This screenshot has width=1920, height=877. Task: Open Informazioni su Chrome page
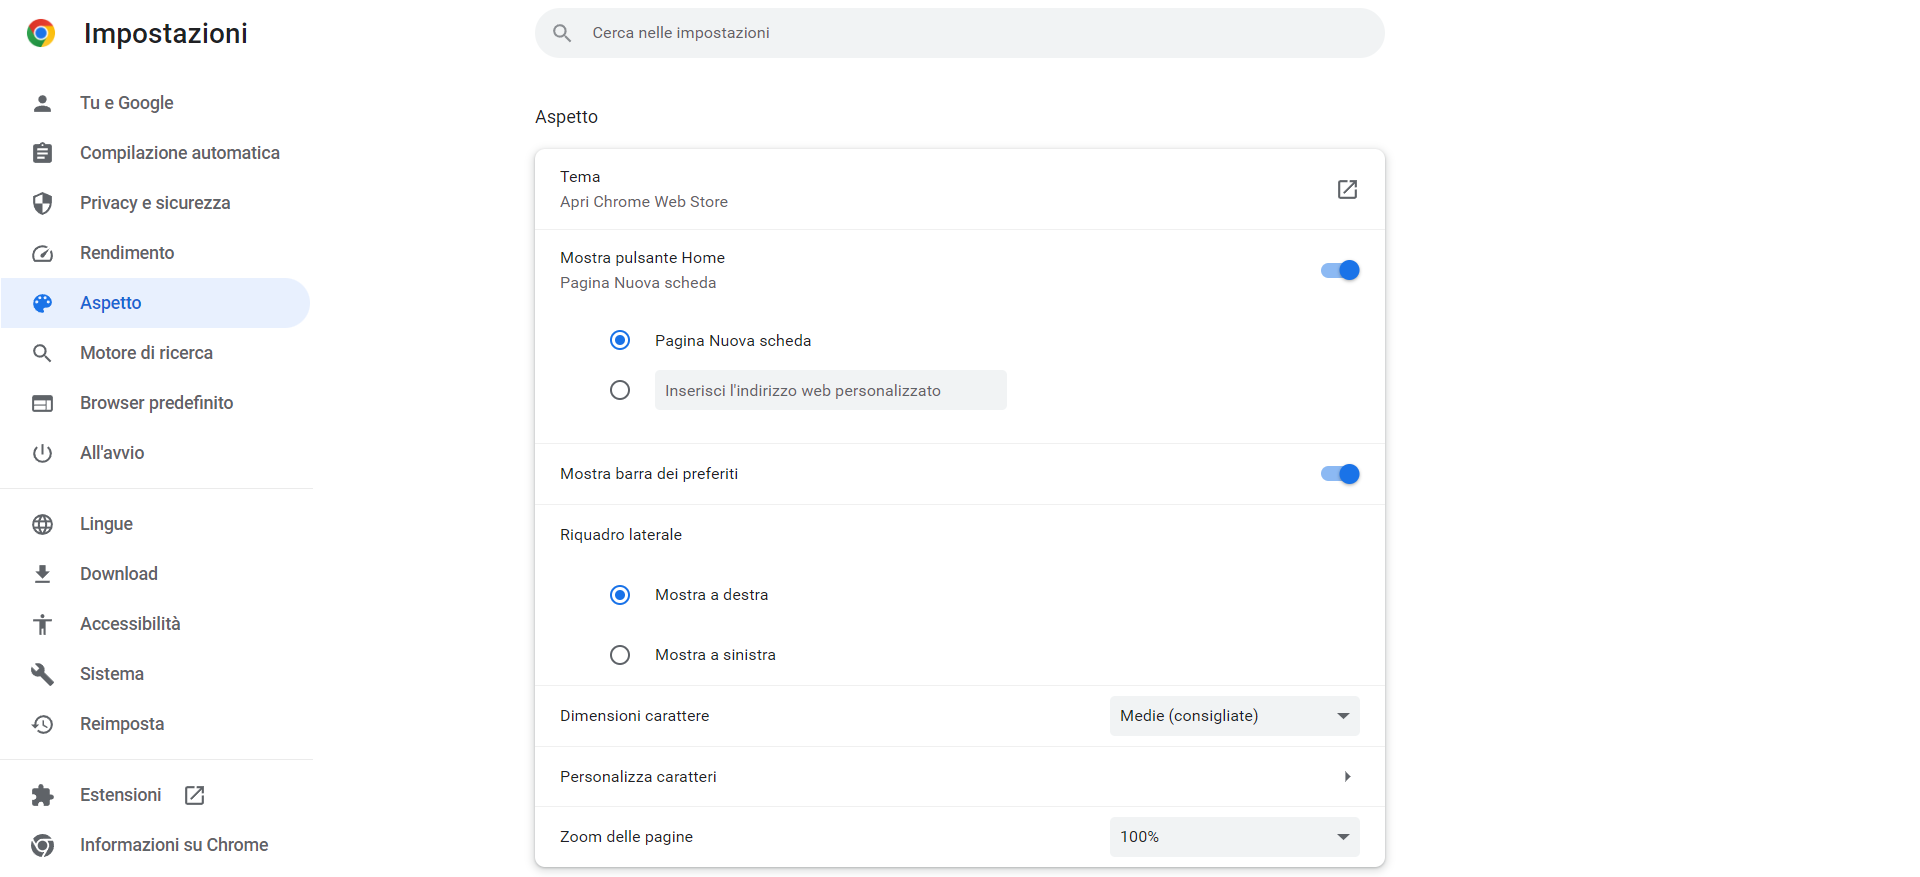coord(174,845)
